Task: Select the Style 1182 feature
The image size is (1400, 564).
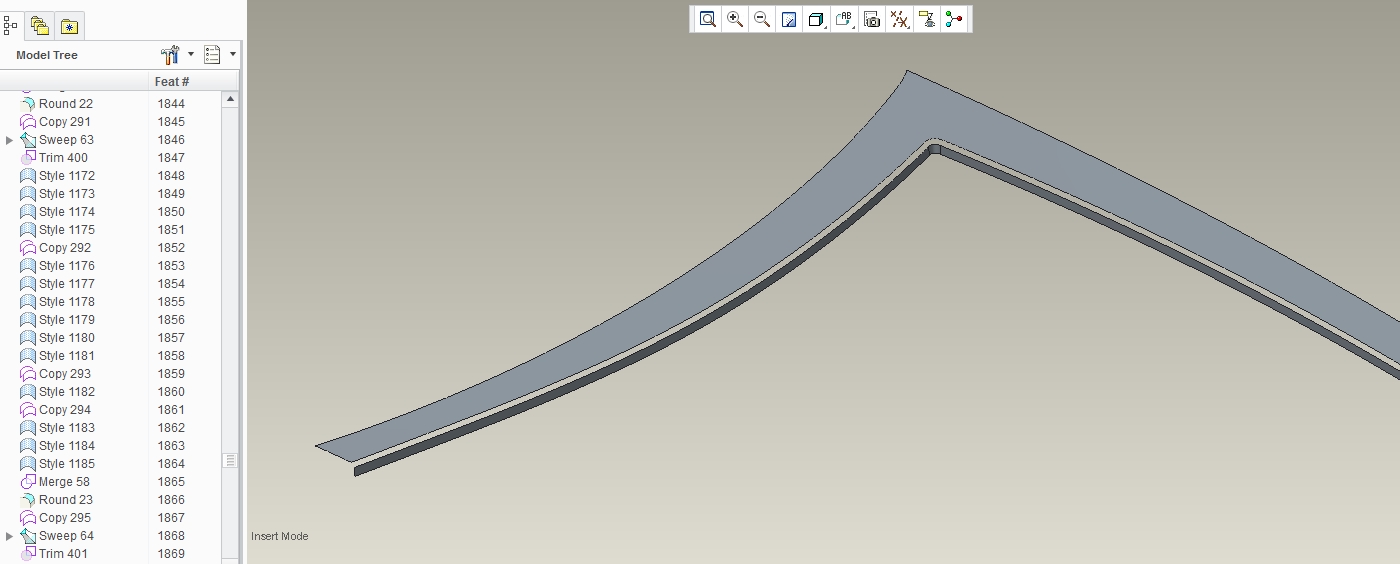Action: tap(67, 392)
